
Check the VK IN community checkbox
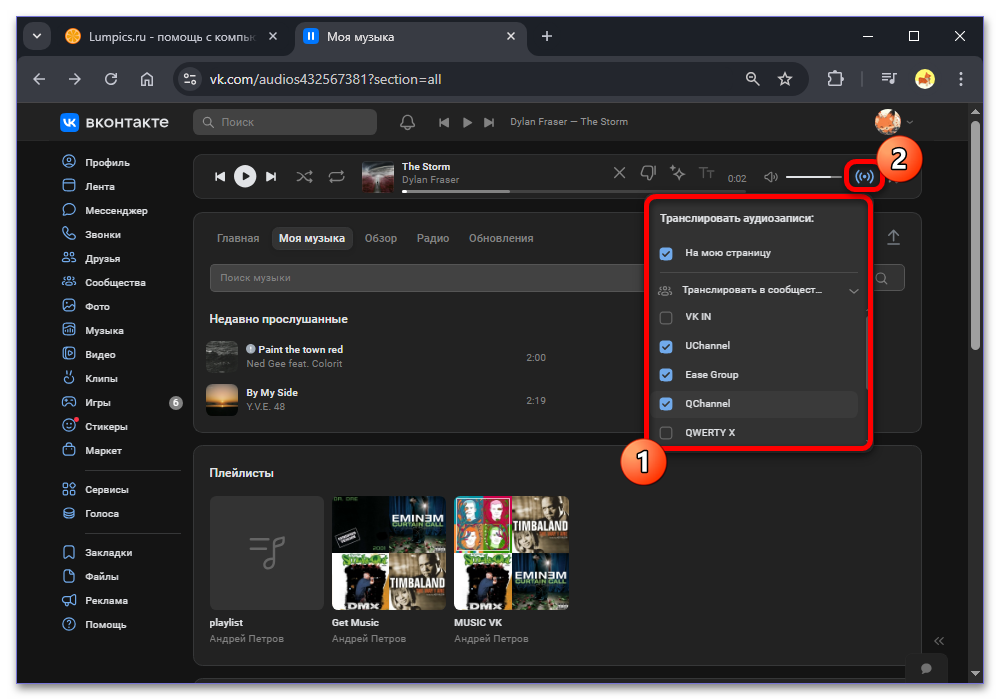click(666, 317)
